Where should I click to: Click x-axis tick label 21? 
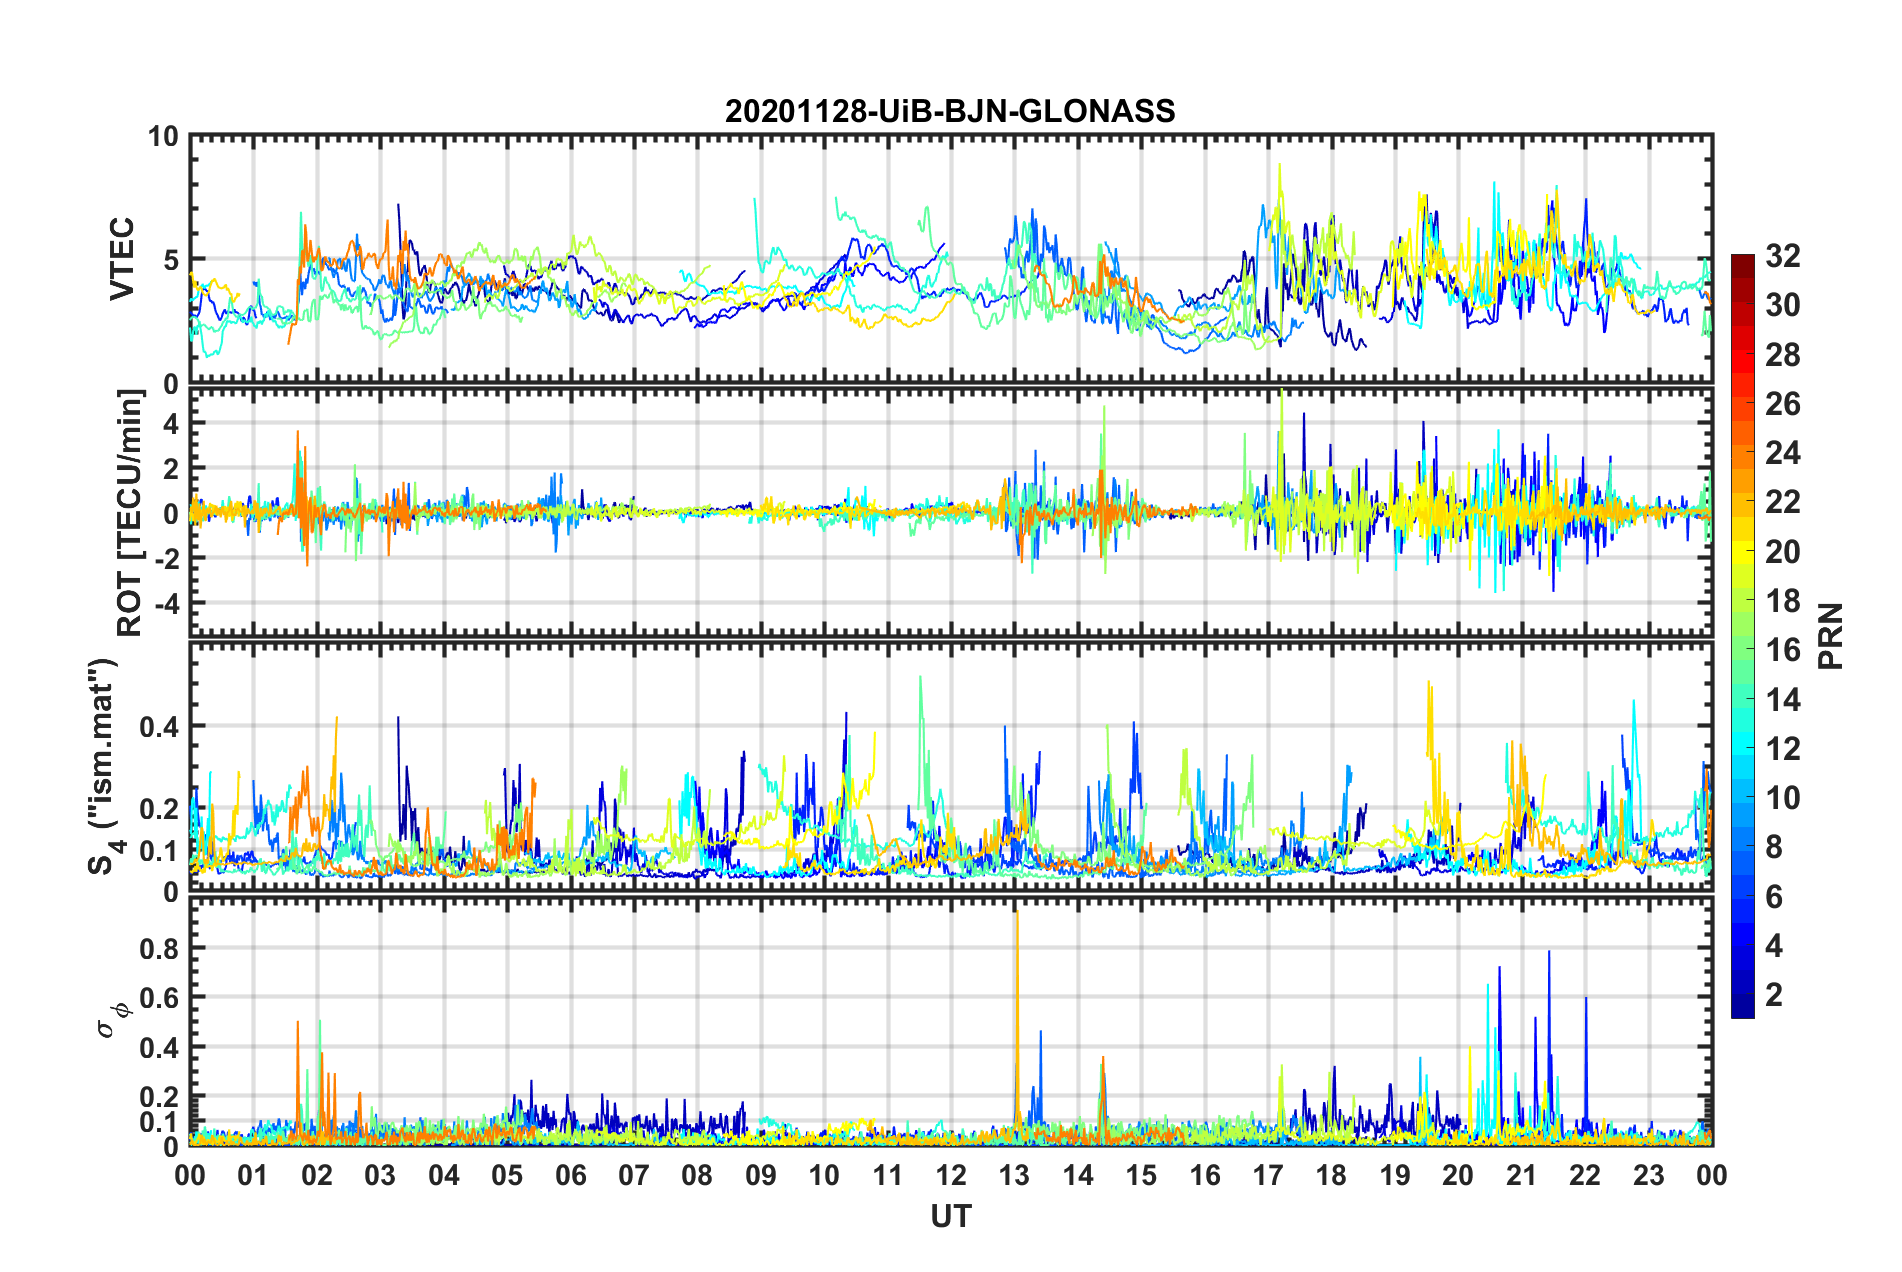pos(1522,1175)
